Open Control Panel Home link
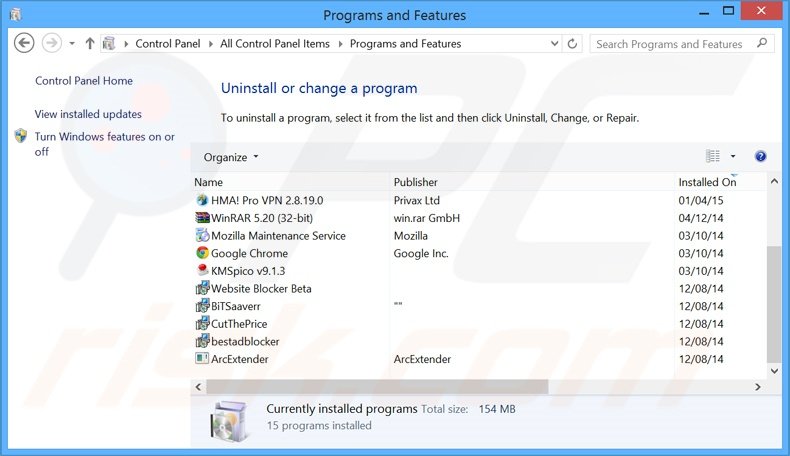 (x=84, y=81)
